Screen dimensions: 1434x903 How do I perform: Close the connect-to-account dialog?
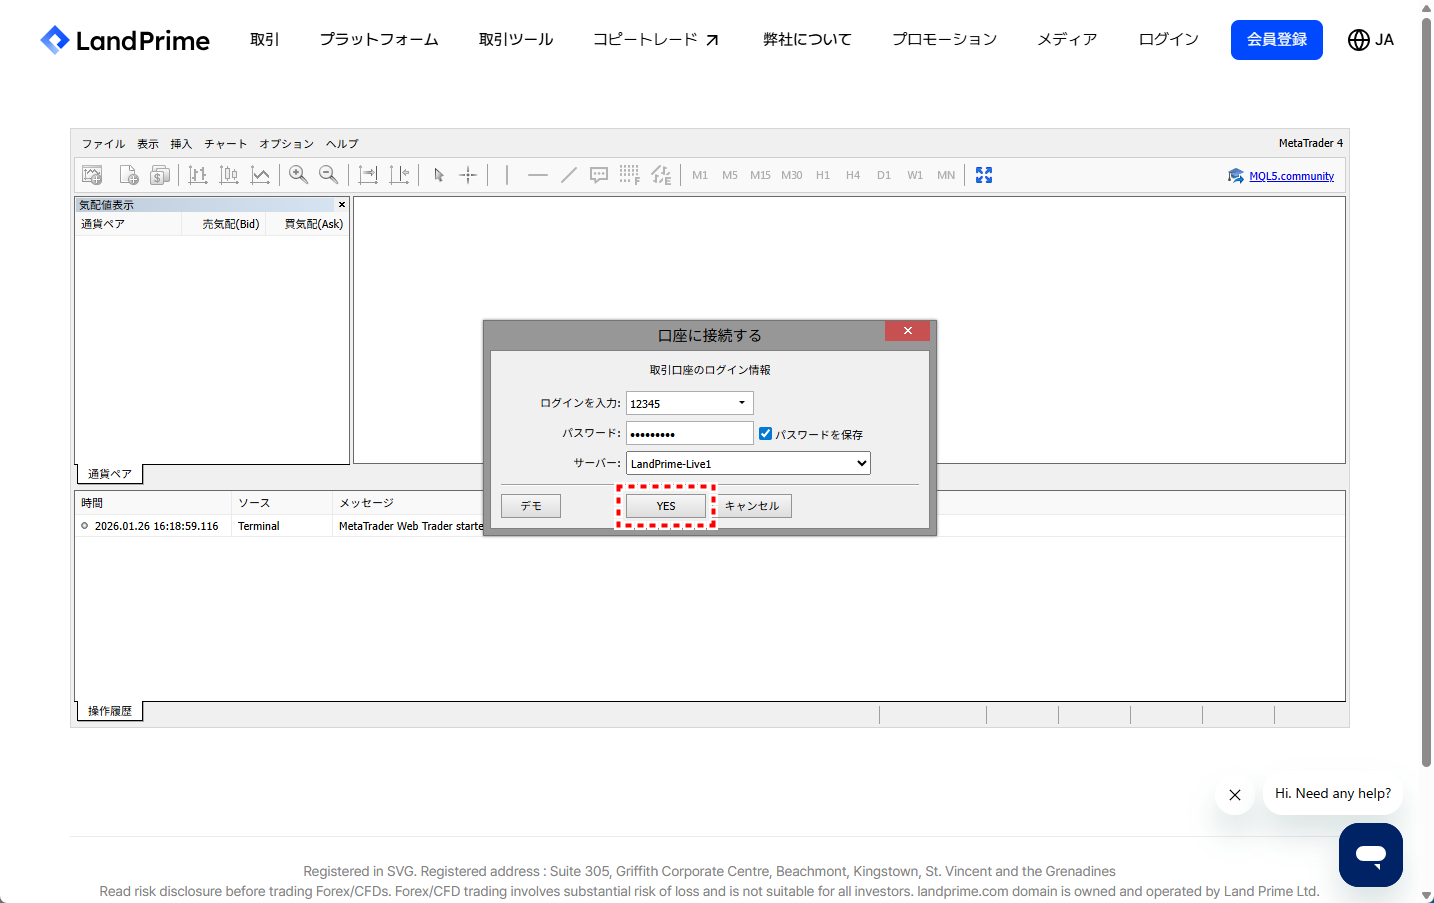pyautogui.click(x=907, y=331)
